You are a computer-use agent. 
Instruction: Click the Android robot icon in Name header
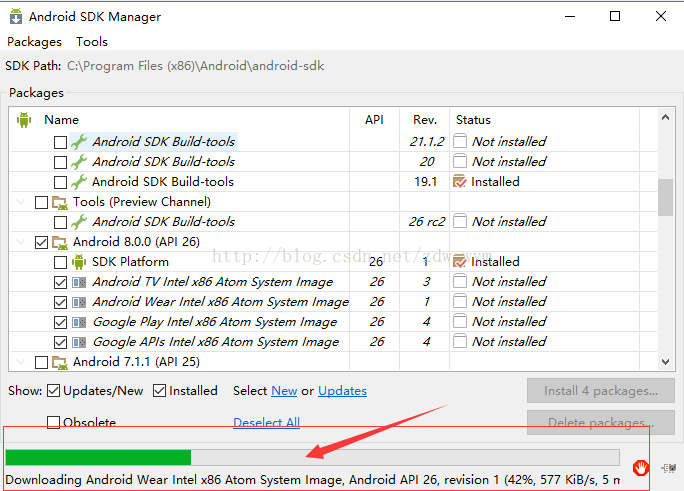pos(24,119)
